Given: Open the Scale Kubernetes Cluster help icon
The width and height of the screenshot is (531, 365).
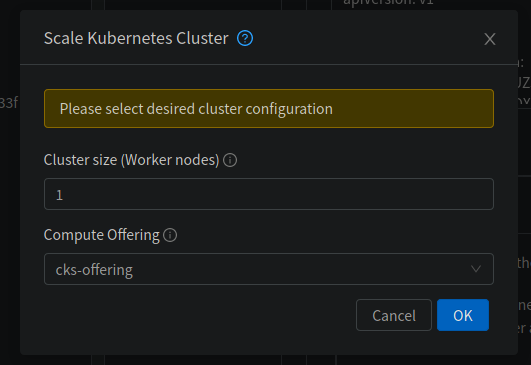Looking at the screenshot, I should [245, 38].
